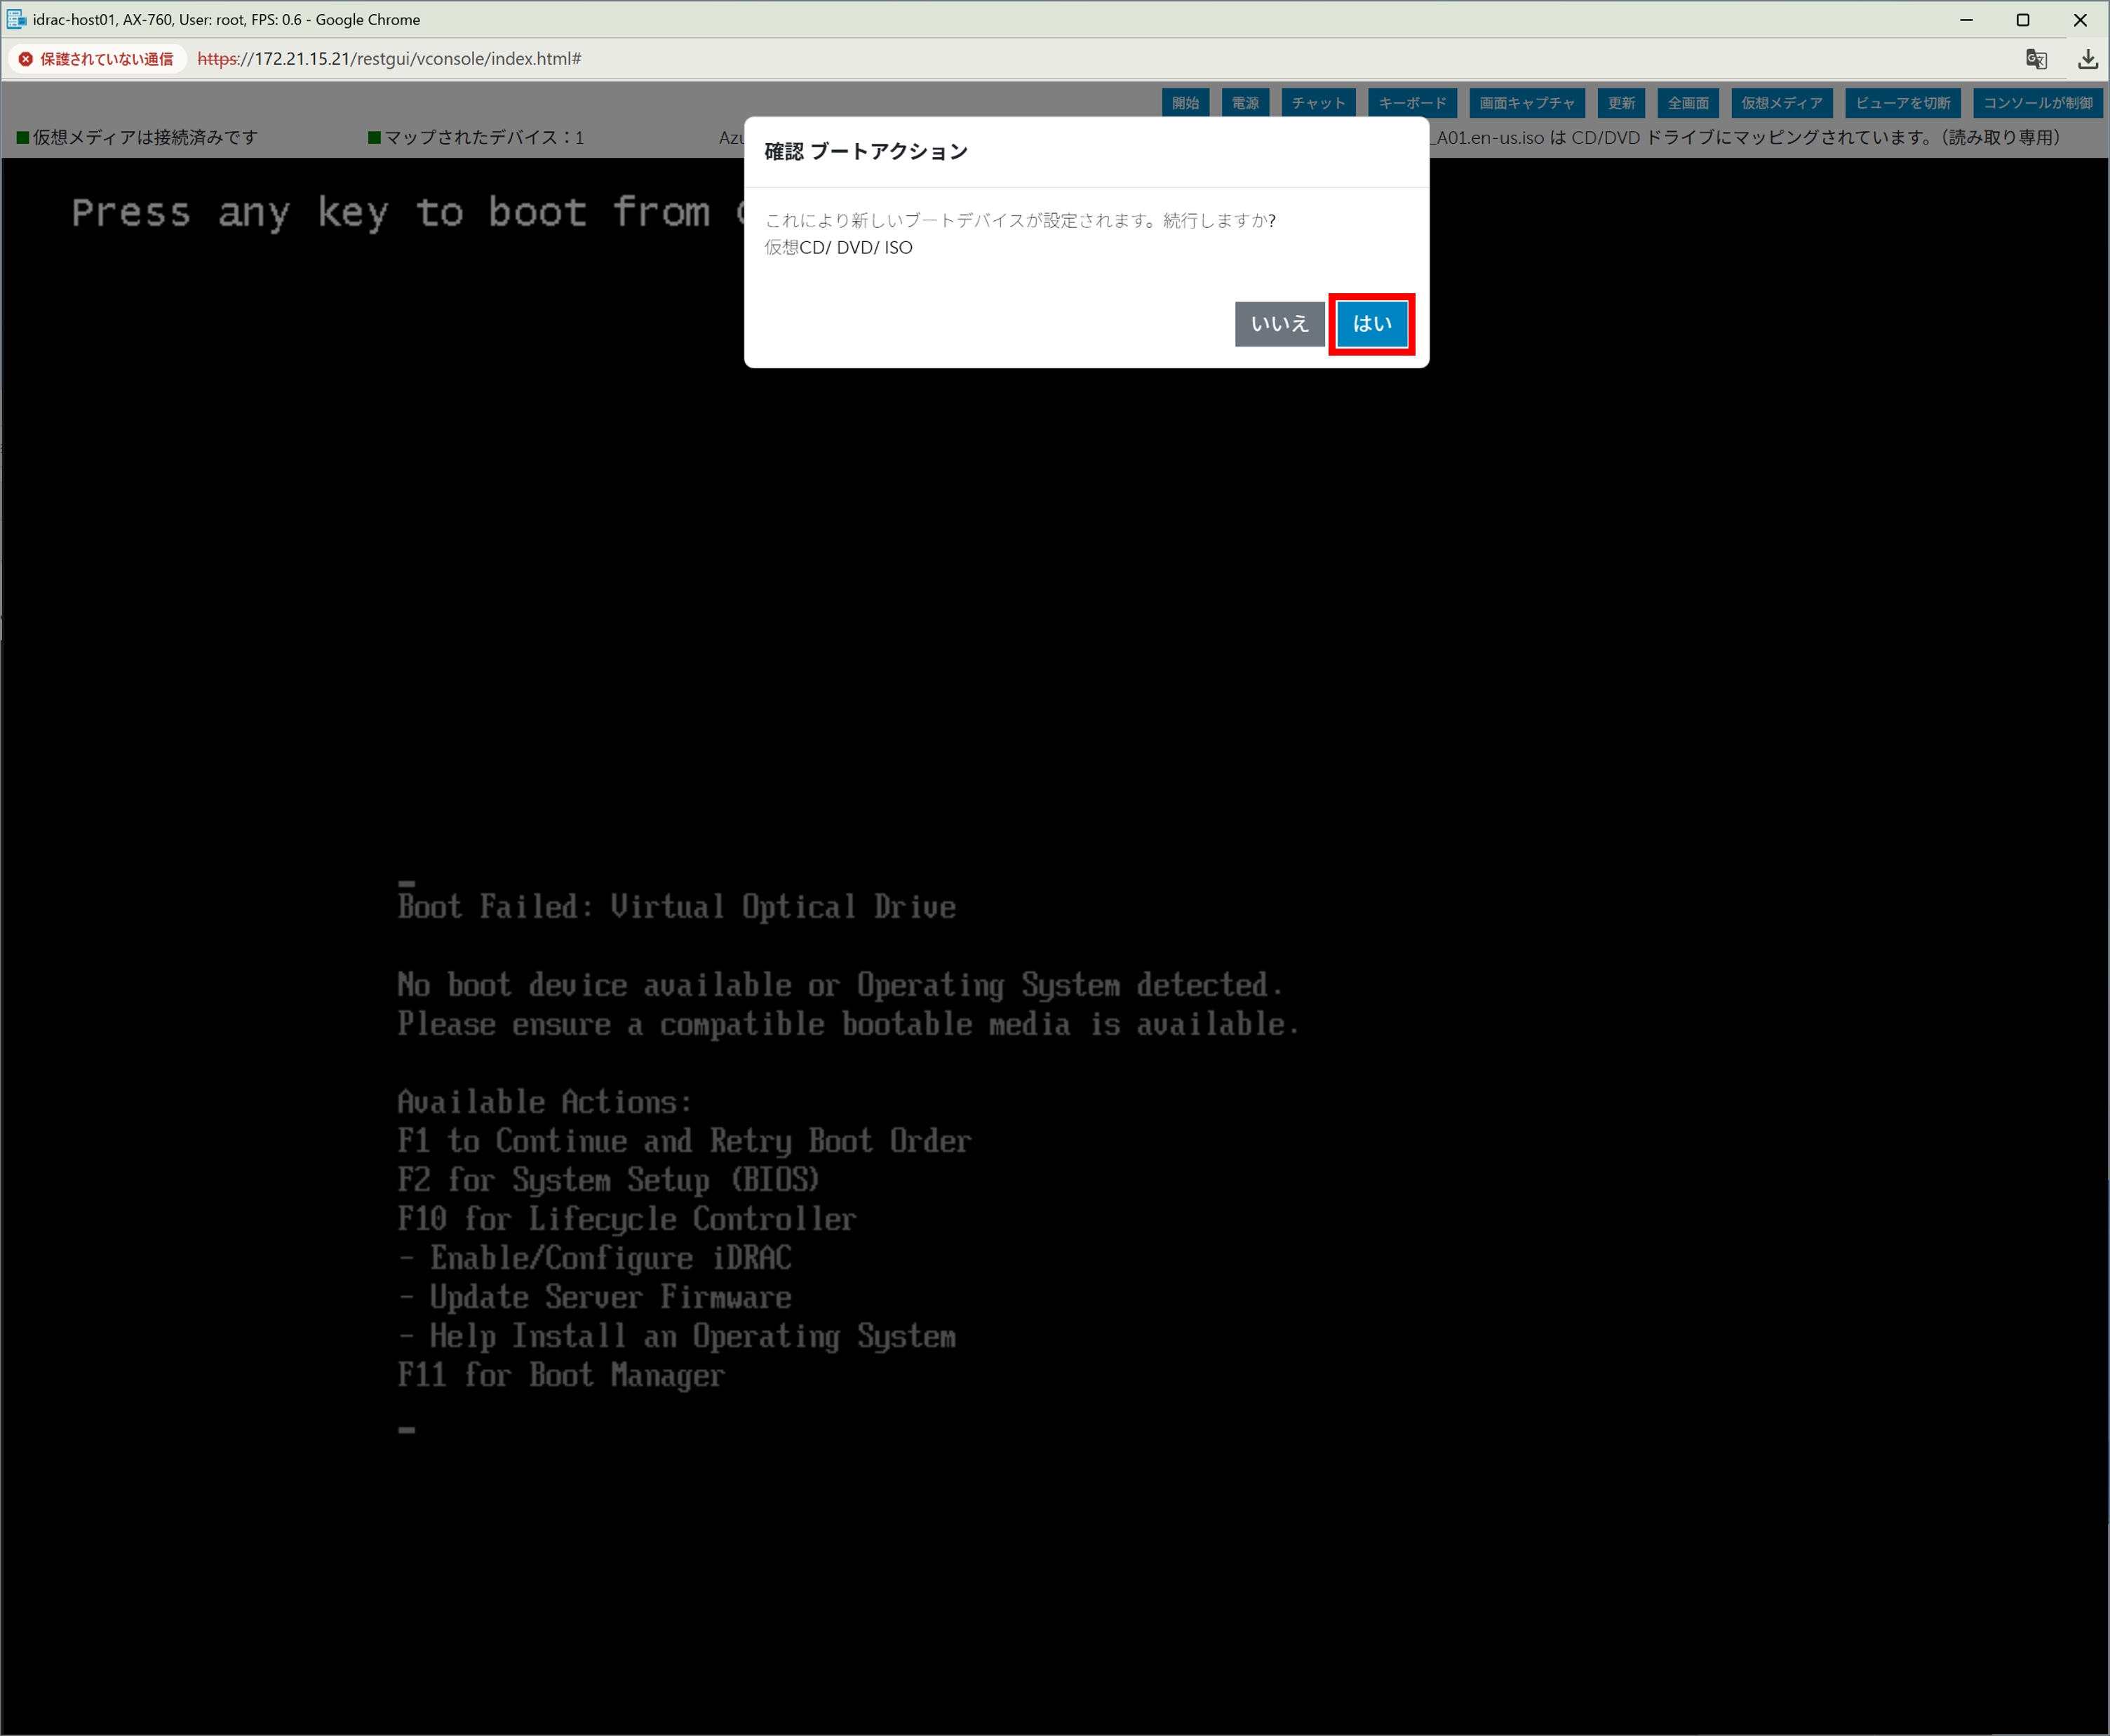Click the マップされたデバイス status indicator

pos(476,138)
